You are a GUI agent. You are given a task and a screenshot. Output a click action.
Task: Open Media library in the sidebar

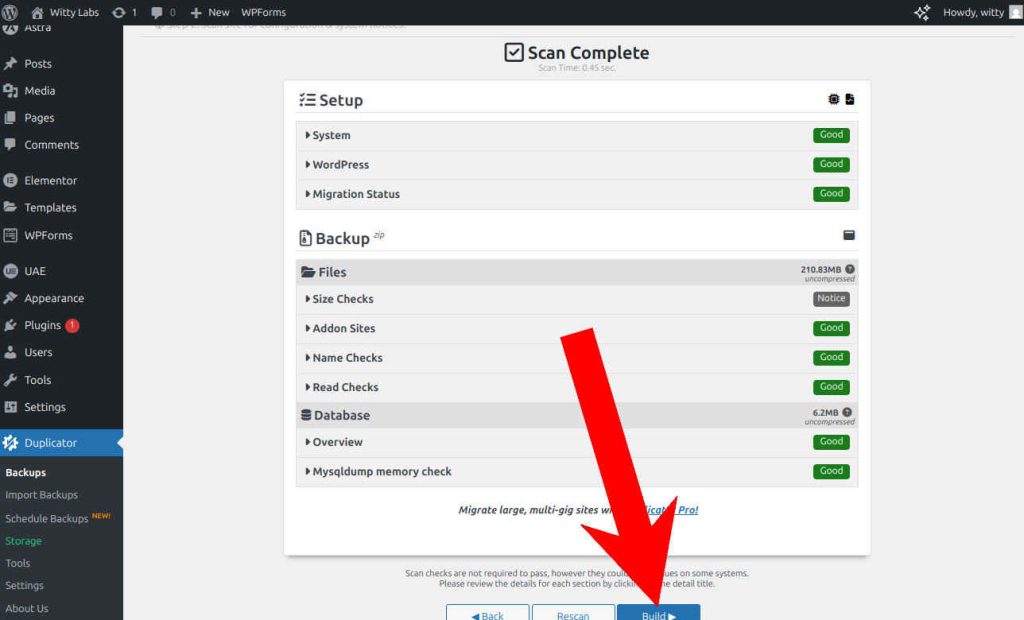click(40, 91)
